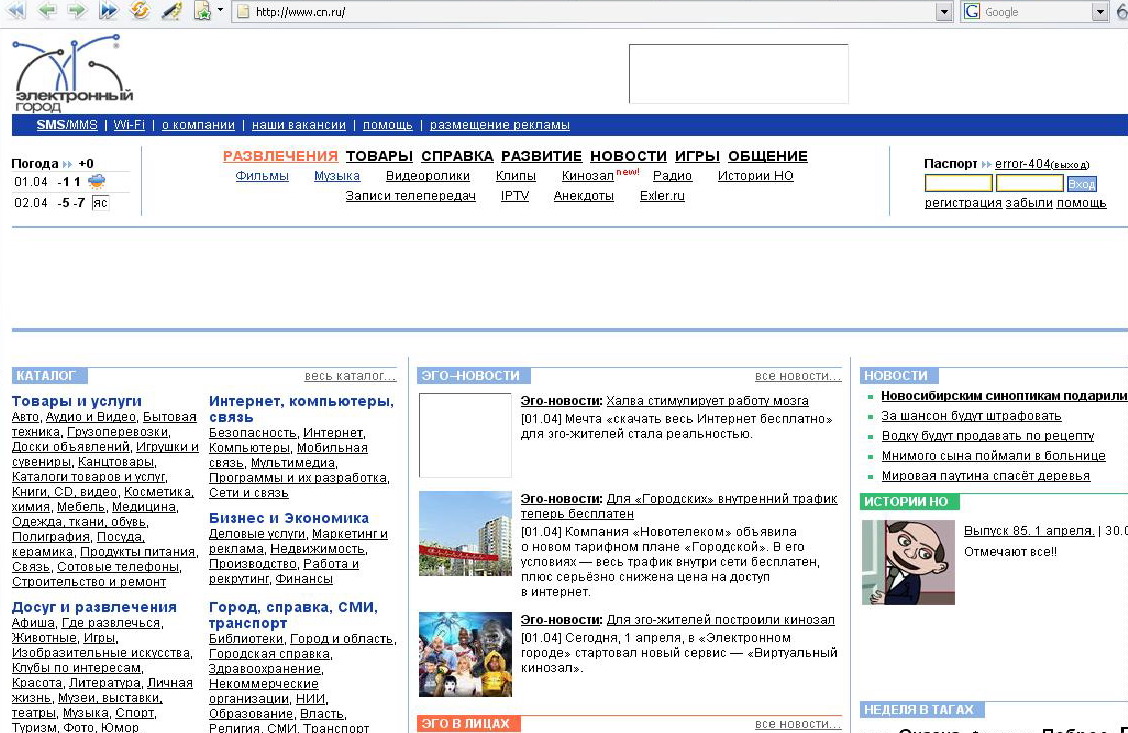The width and height of the screenshot is (1128, 733).
Task: Switch to the НОВОСТИ navigation section
Action: [628, 156]
